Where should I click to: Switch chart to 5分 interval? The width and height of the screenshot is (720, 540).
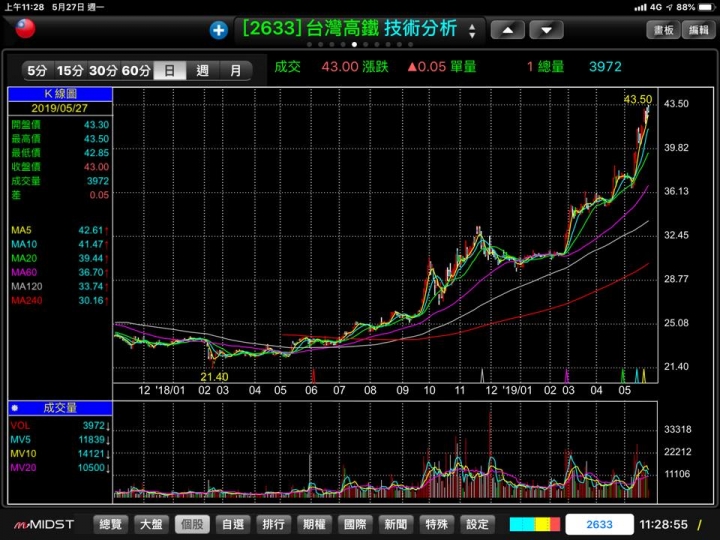(38, 71)
